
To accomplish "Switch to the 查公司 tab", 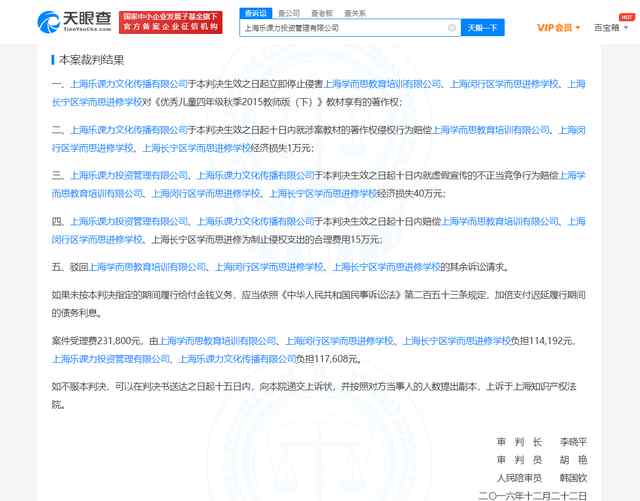I will 291,14.
